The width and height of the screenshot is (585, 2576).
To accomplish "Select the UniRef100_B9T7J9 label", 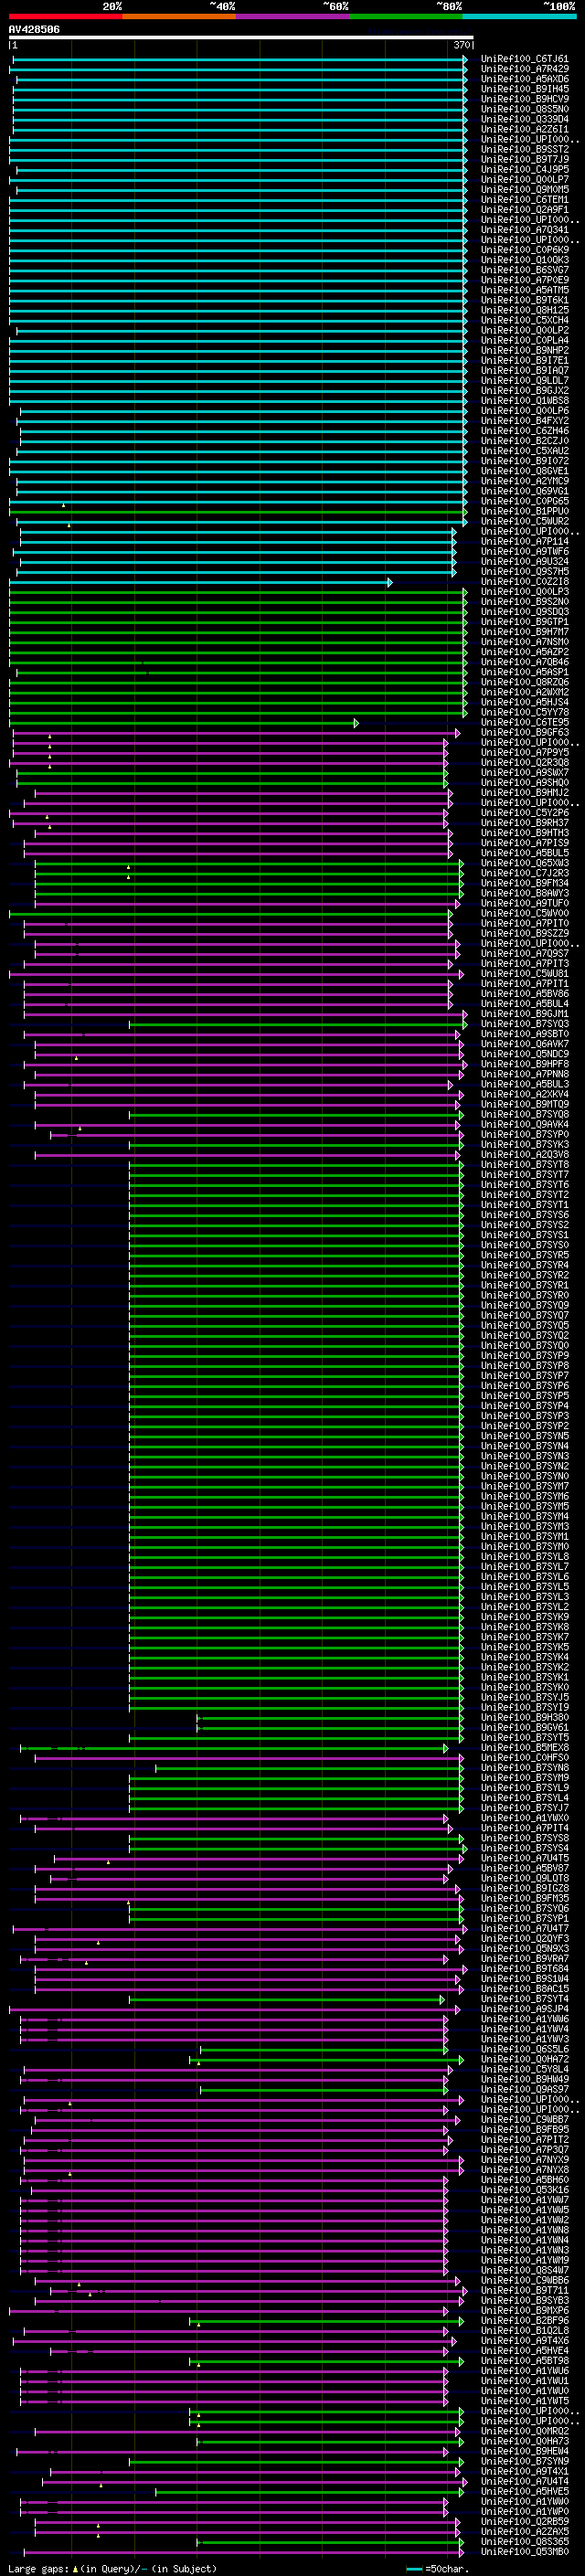I will [525, 159].
